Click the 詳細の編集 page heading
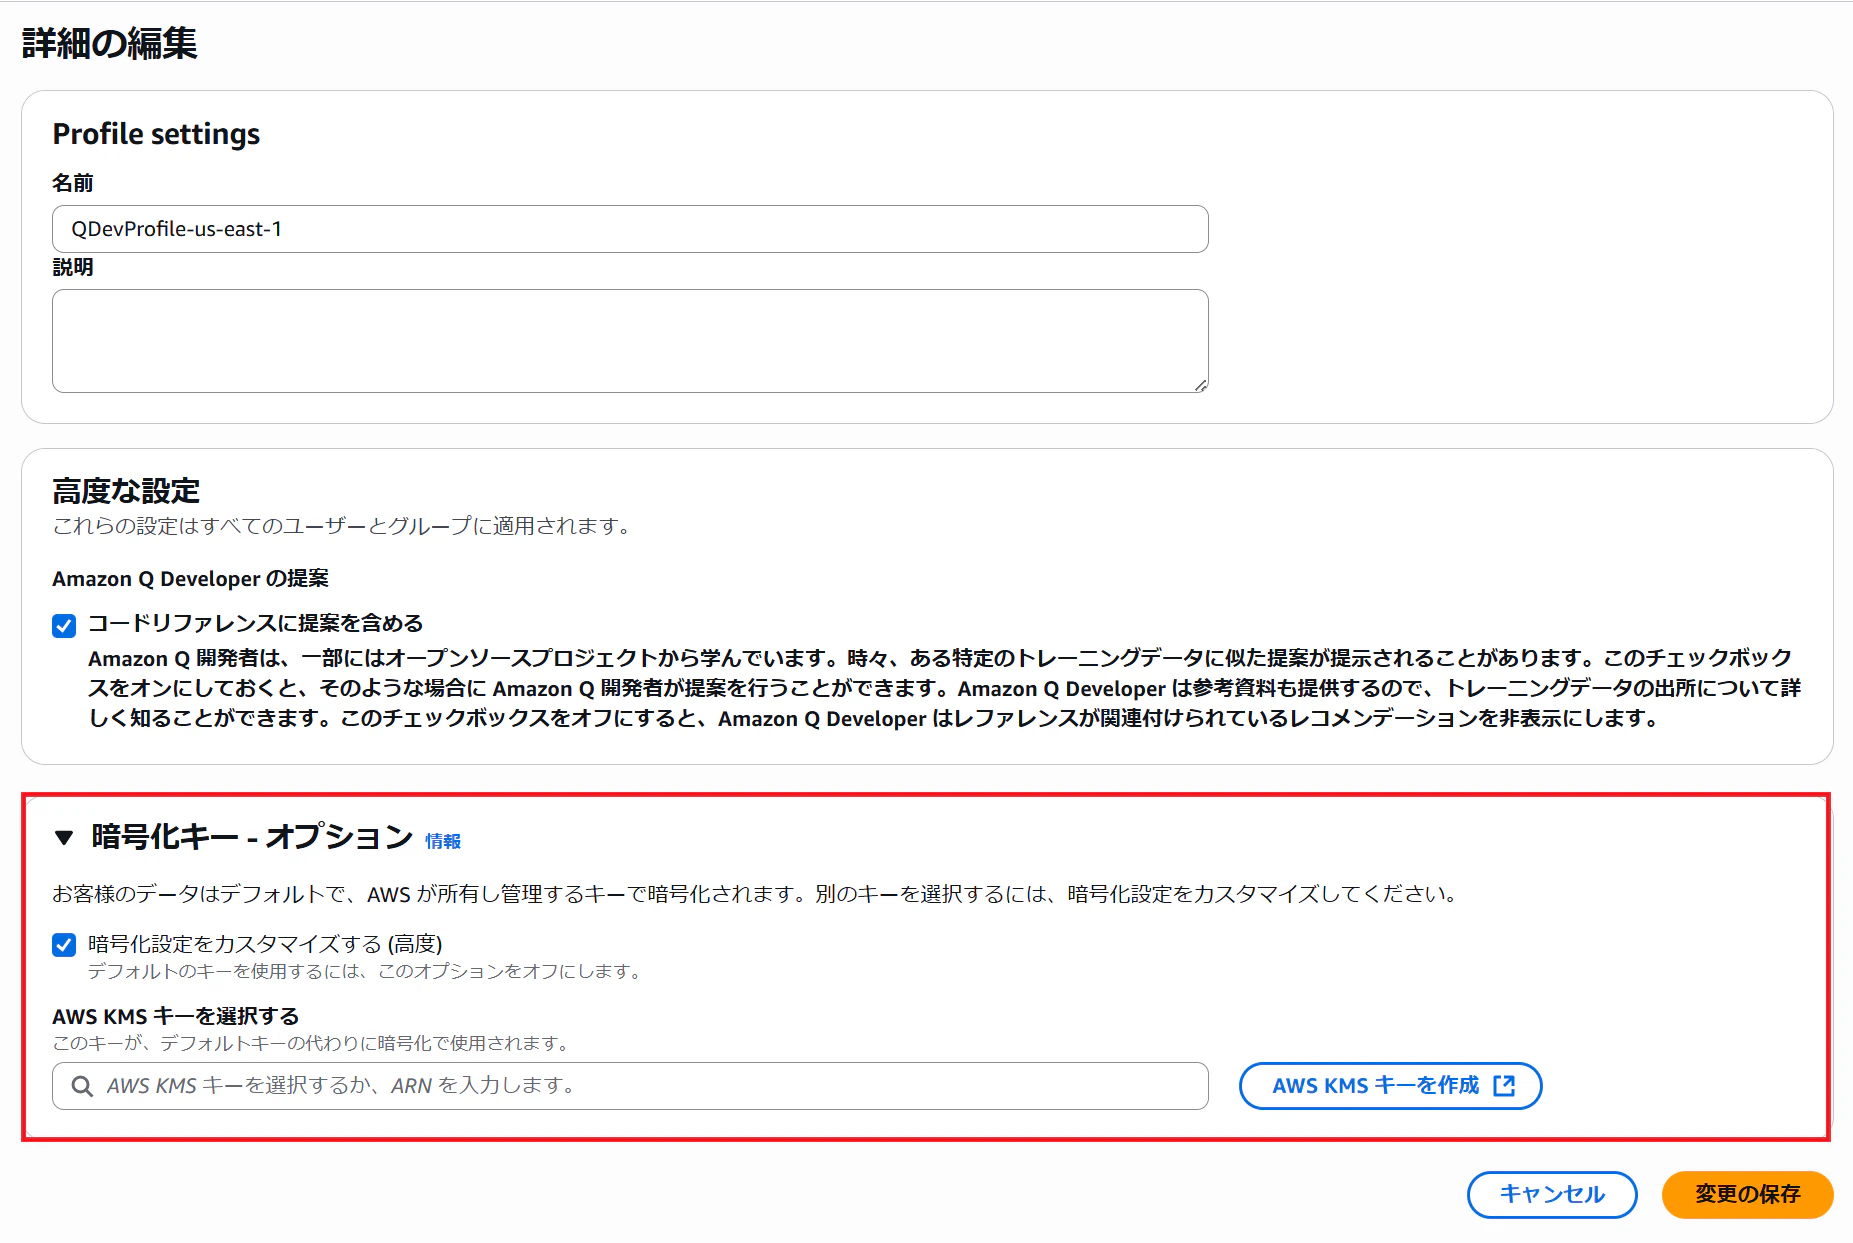This screenshot has width=1853, height=1243. coord(110,43)
